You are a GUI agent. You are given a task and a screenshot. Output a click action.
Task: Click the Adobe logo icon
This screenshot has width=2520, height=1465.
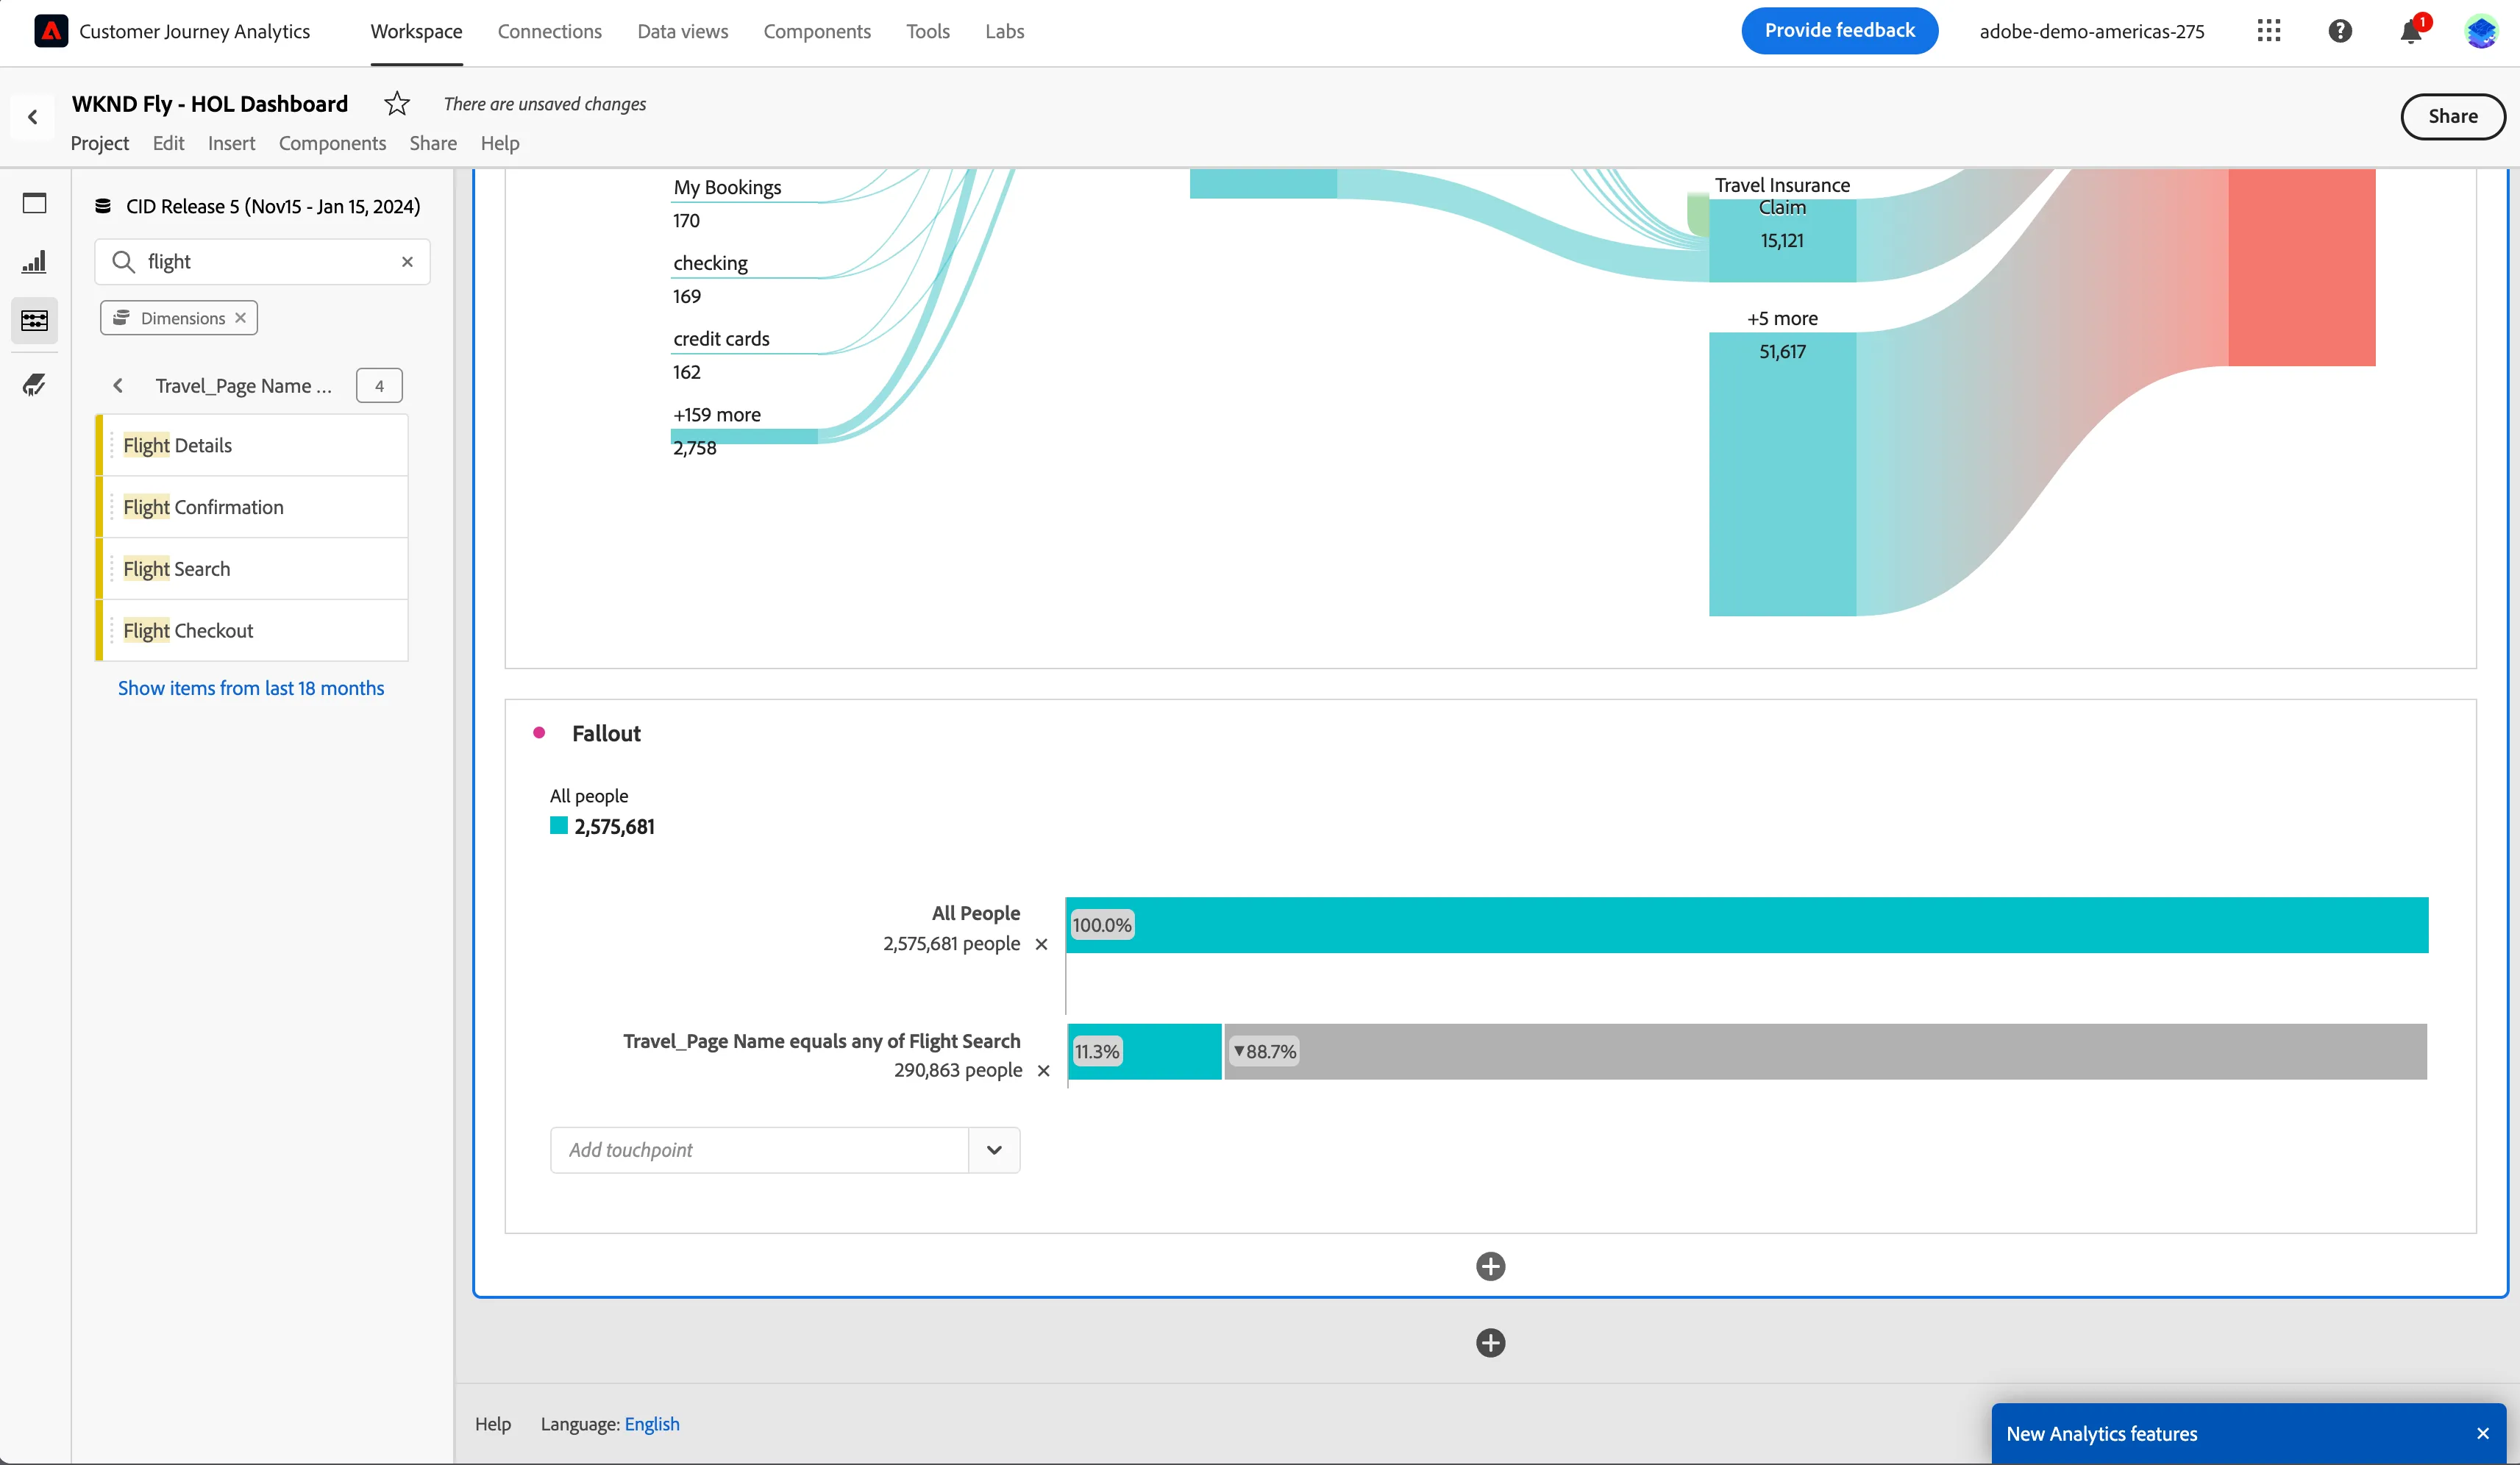(51, 31)
